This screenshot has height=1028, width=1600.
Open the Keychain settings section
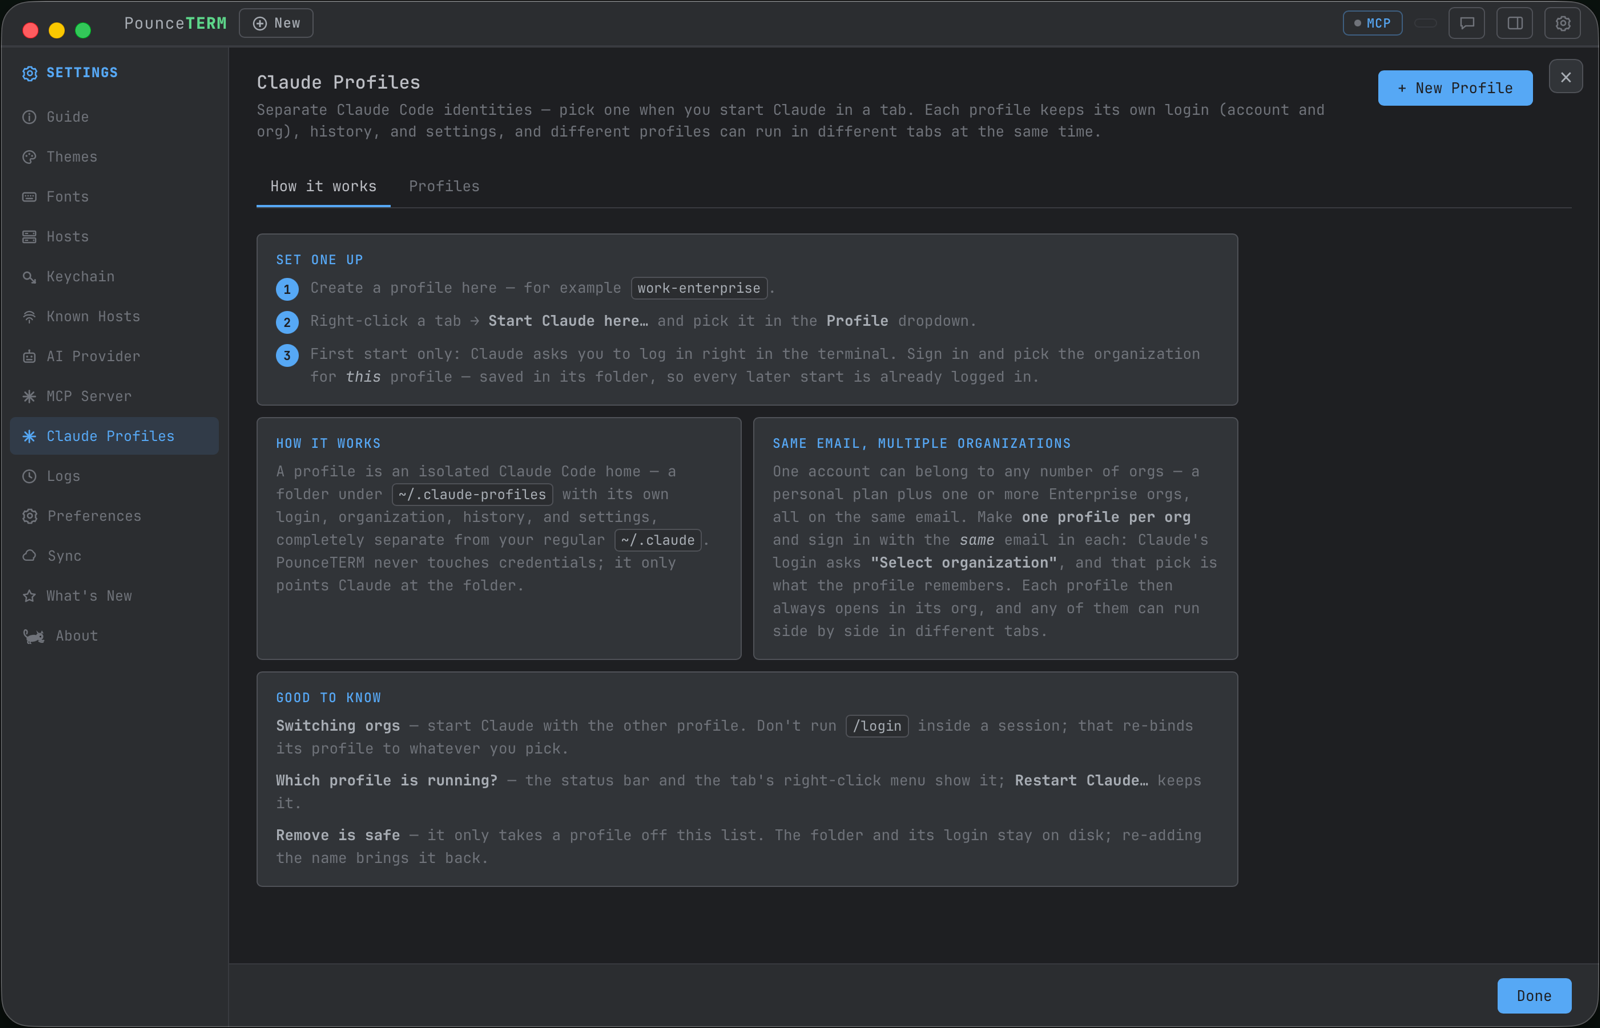pos(114,277)
